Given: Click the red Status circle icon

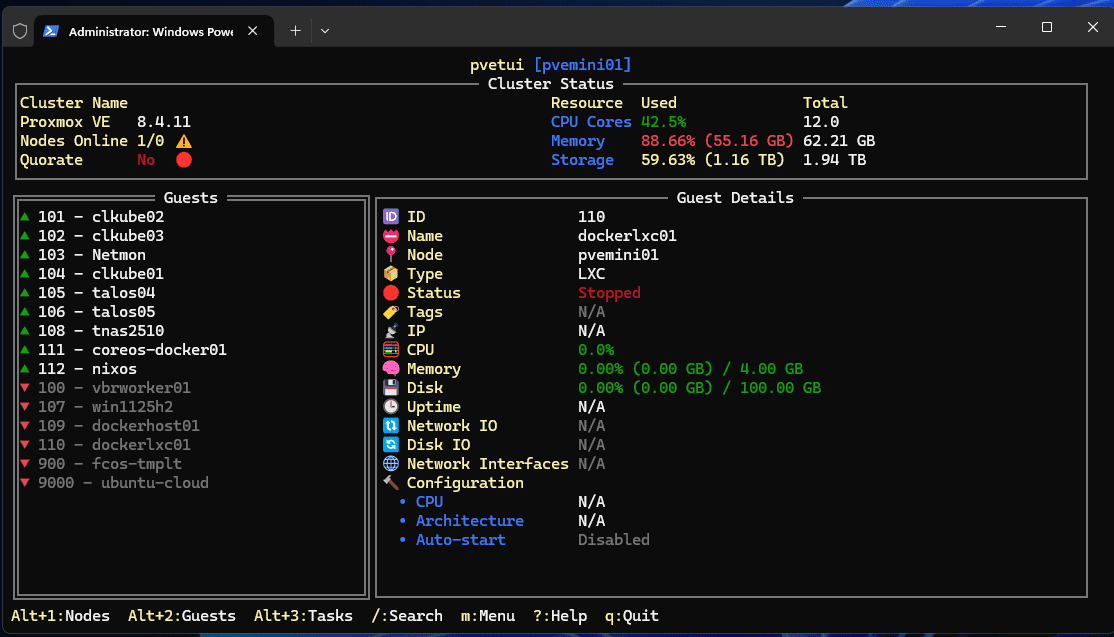Looking at the screenshot, I should pos(391,293).
